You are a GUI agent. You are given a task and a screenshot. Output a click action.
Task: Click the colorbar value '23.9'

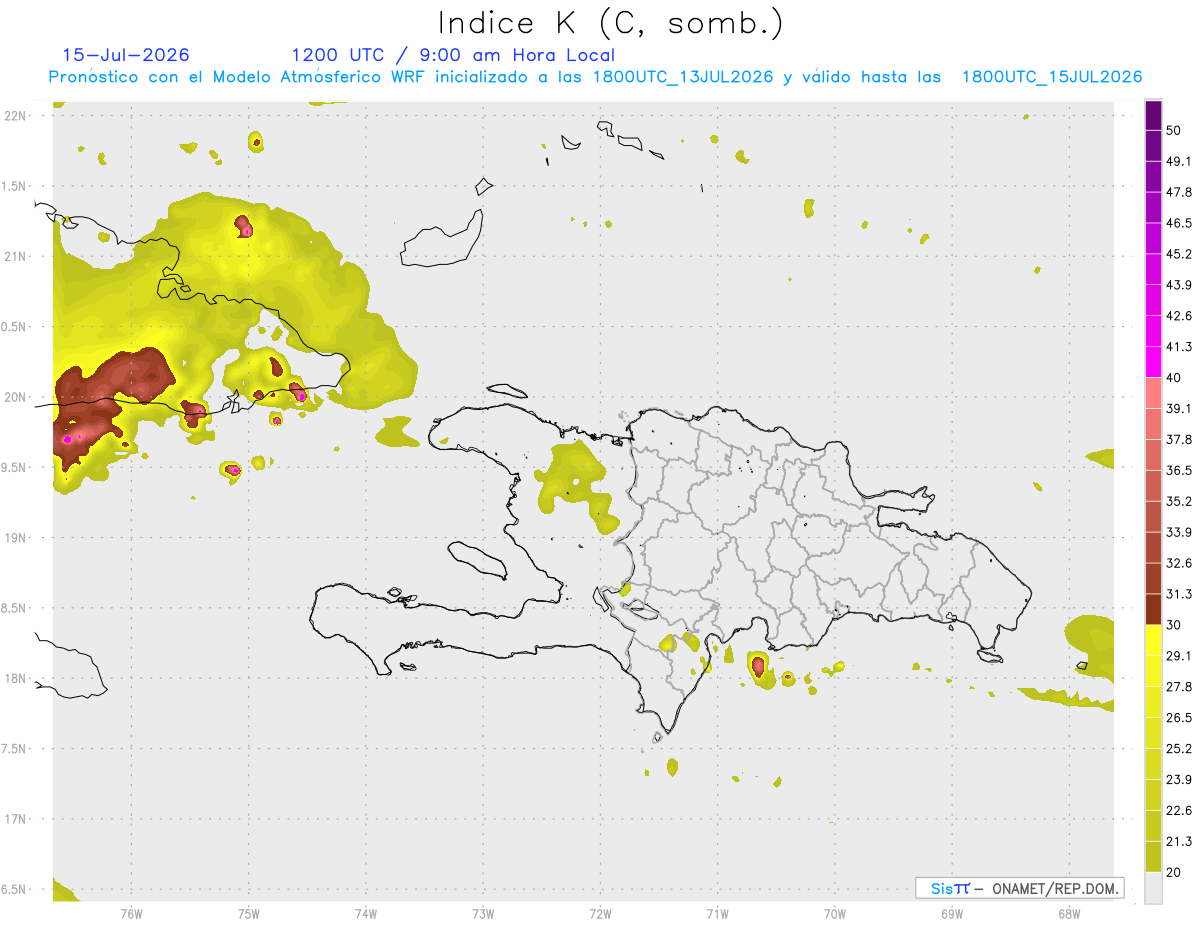[x=1178, y=779]
